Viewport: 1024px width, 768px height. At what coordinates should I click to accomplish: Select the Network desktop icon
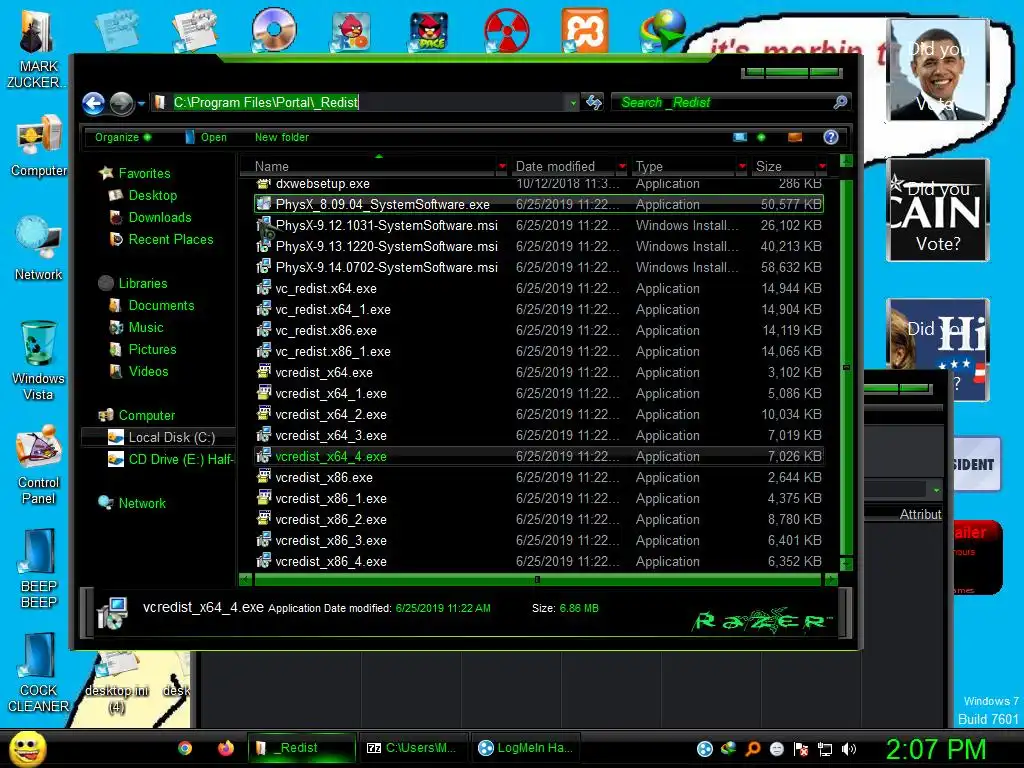[39, 248]
